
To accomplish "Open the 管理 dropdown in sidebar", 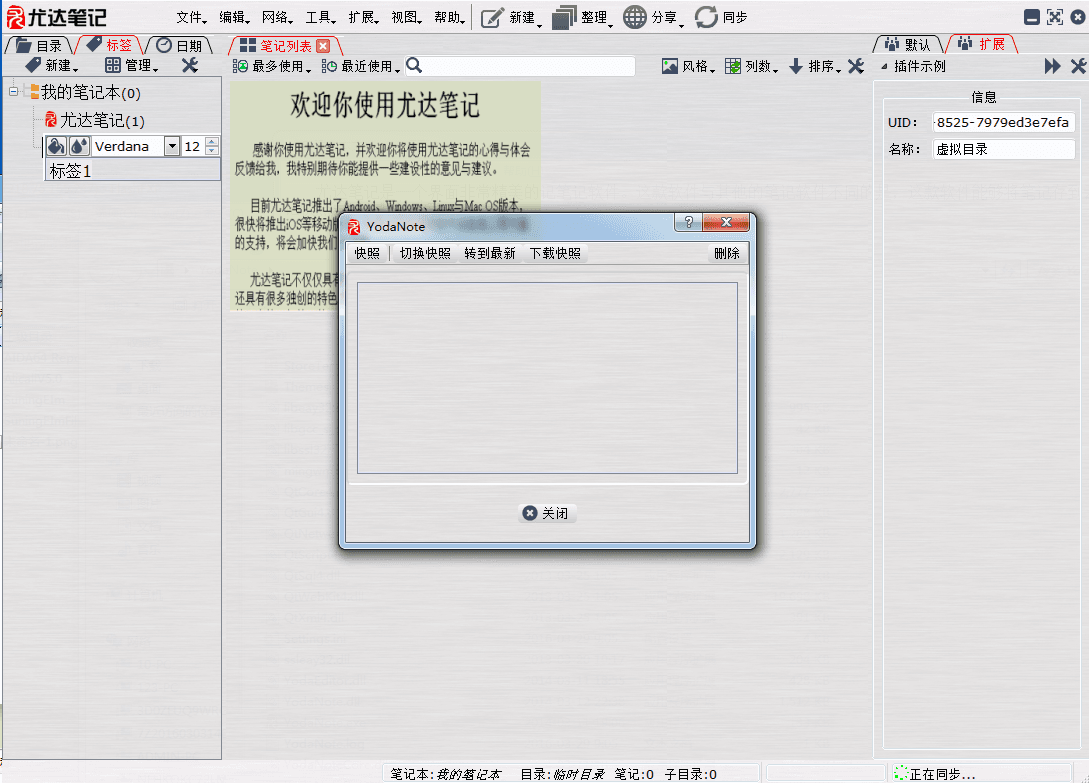I will [132, 65].
